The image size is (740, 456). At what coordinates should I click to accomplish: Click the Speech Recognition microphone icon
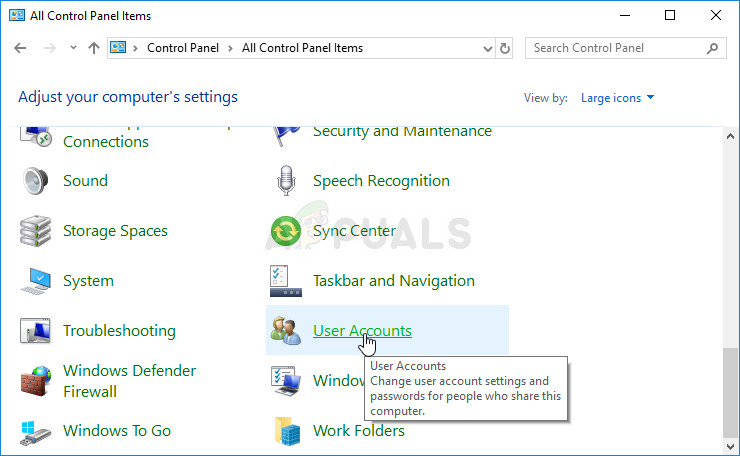[x=286, y=181]
